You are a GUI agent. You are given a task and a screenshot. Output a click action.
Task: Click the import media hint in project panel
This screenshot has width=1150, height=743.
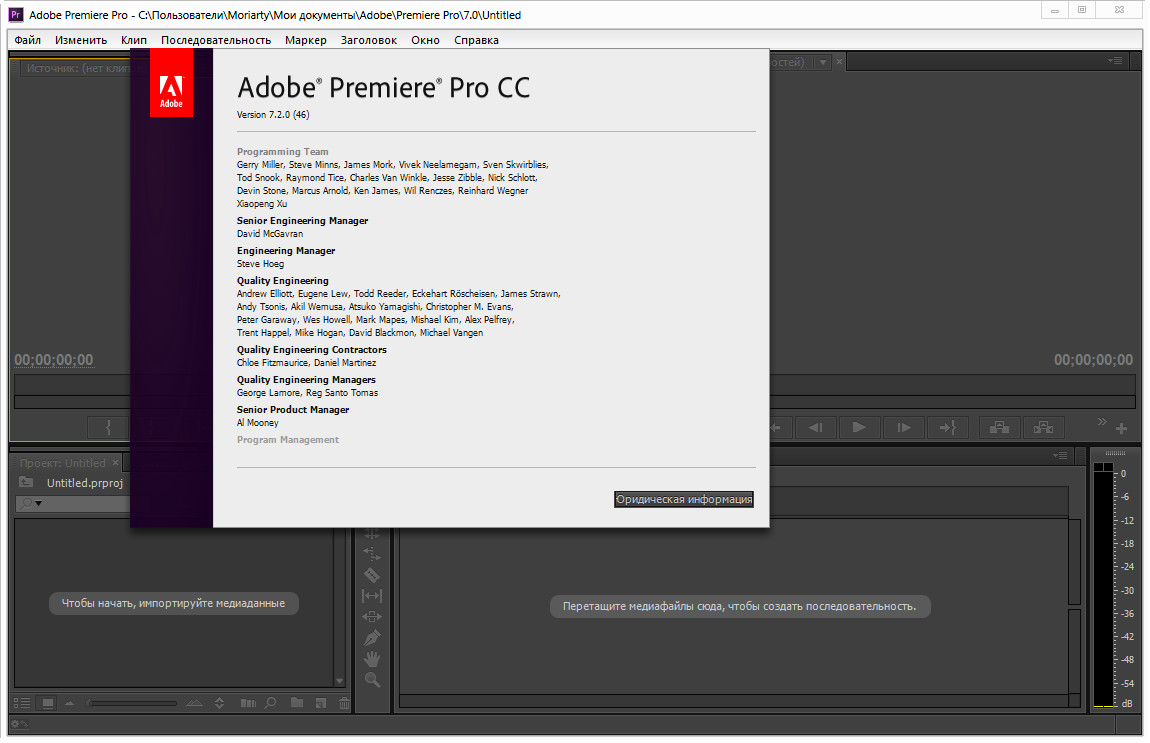173,603
